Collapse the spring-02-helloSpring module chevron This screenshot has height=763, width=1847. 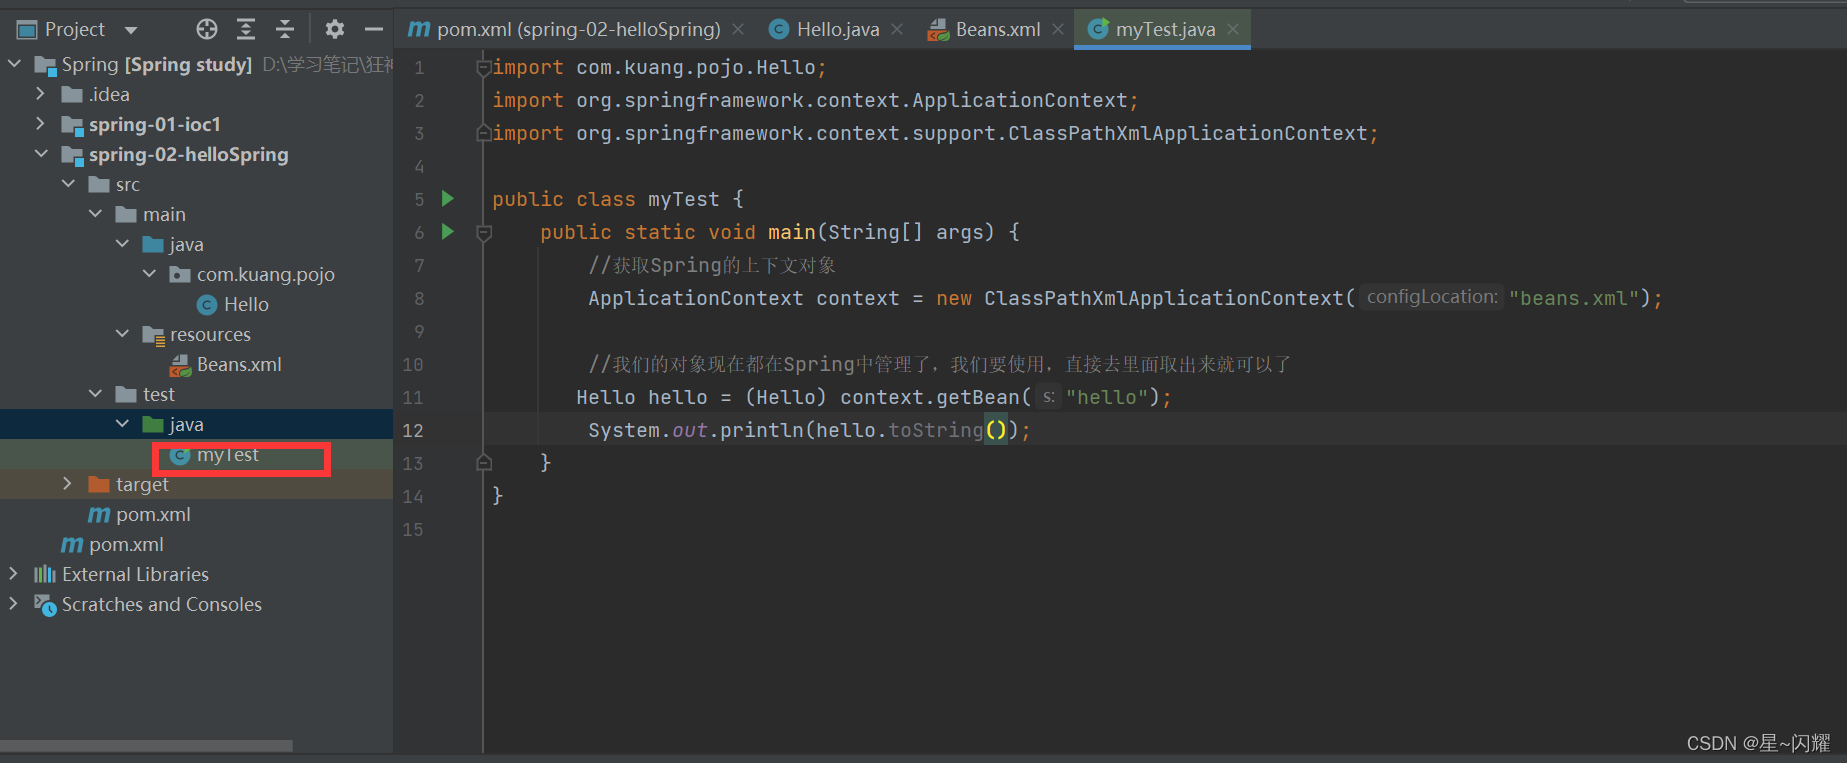tap(41, 154)
